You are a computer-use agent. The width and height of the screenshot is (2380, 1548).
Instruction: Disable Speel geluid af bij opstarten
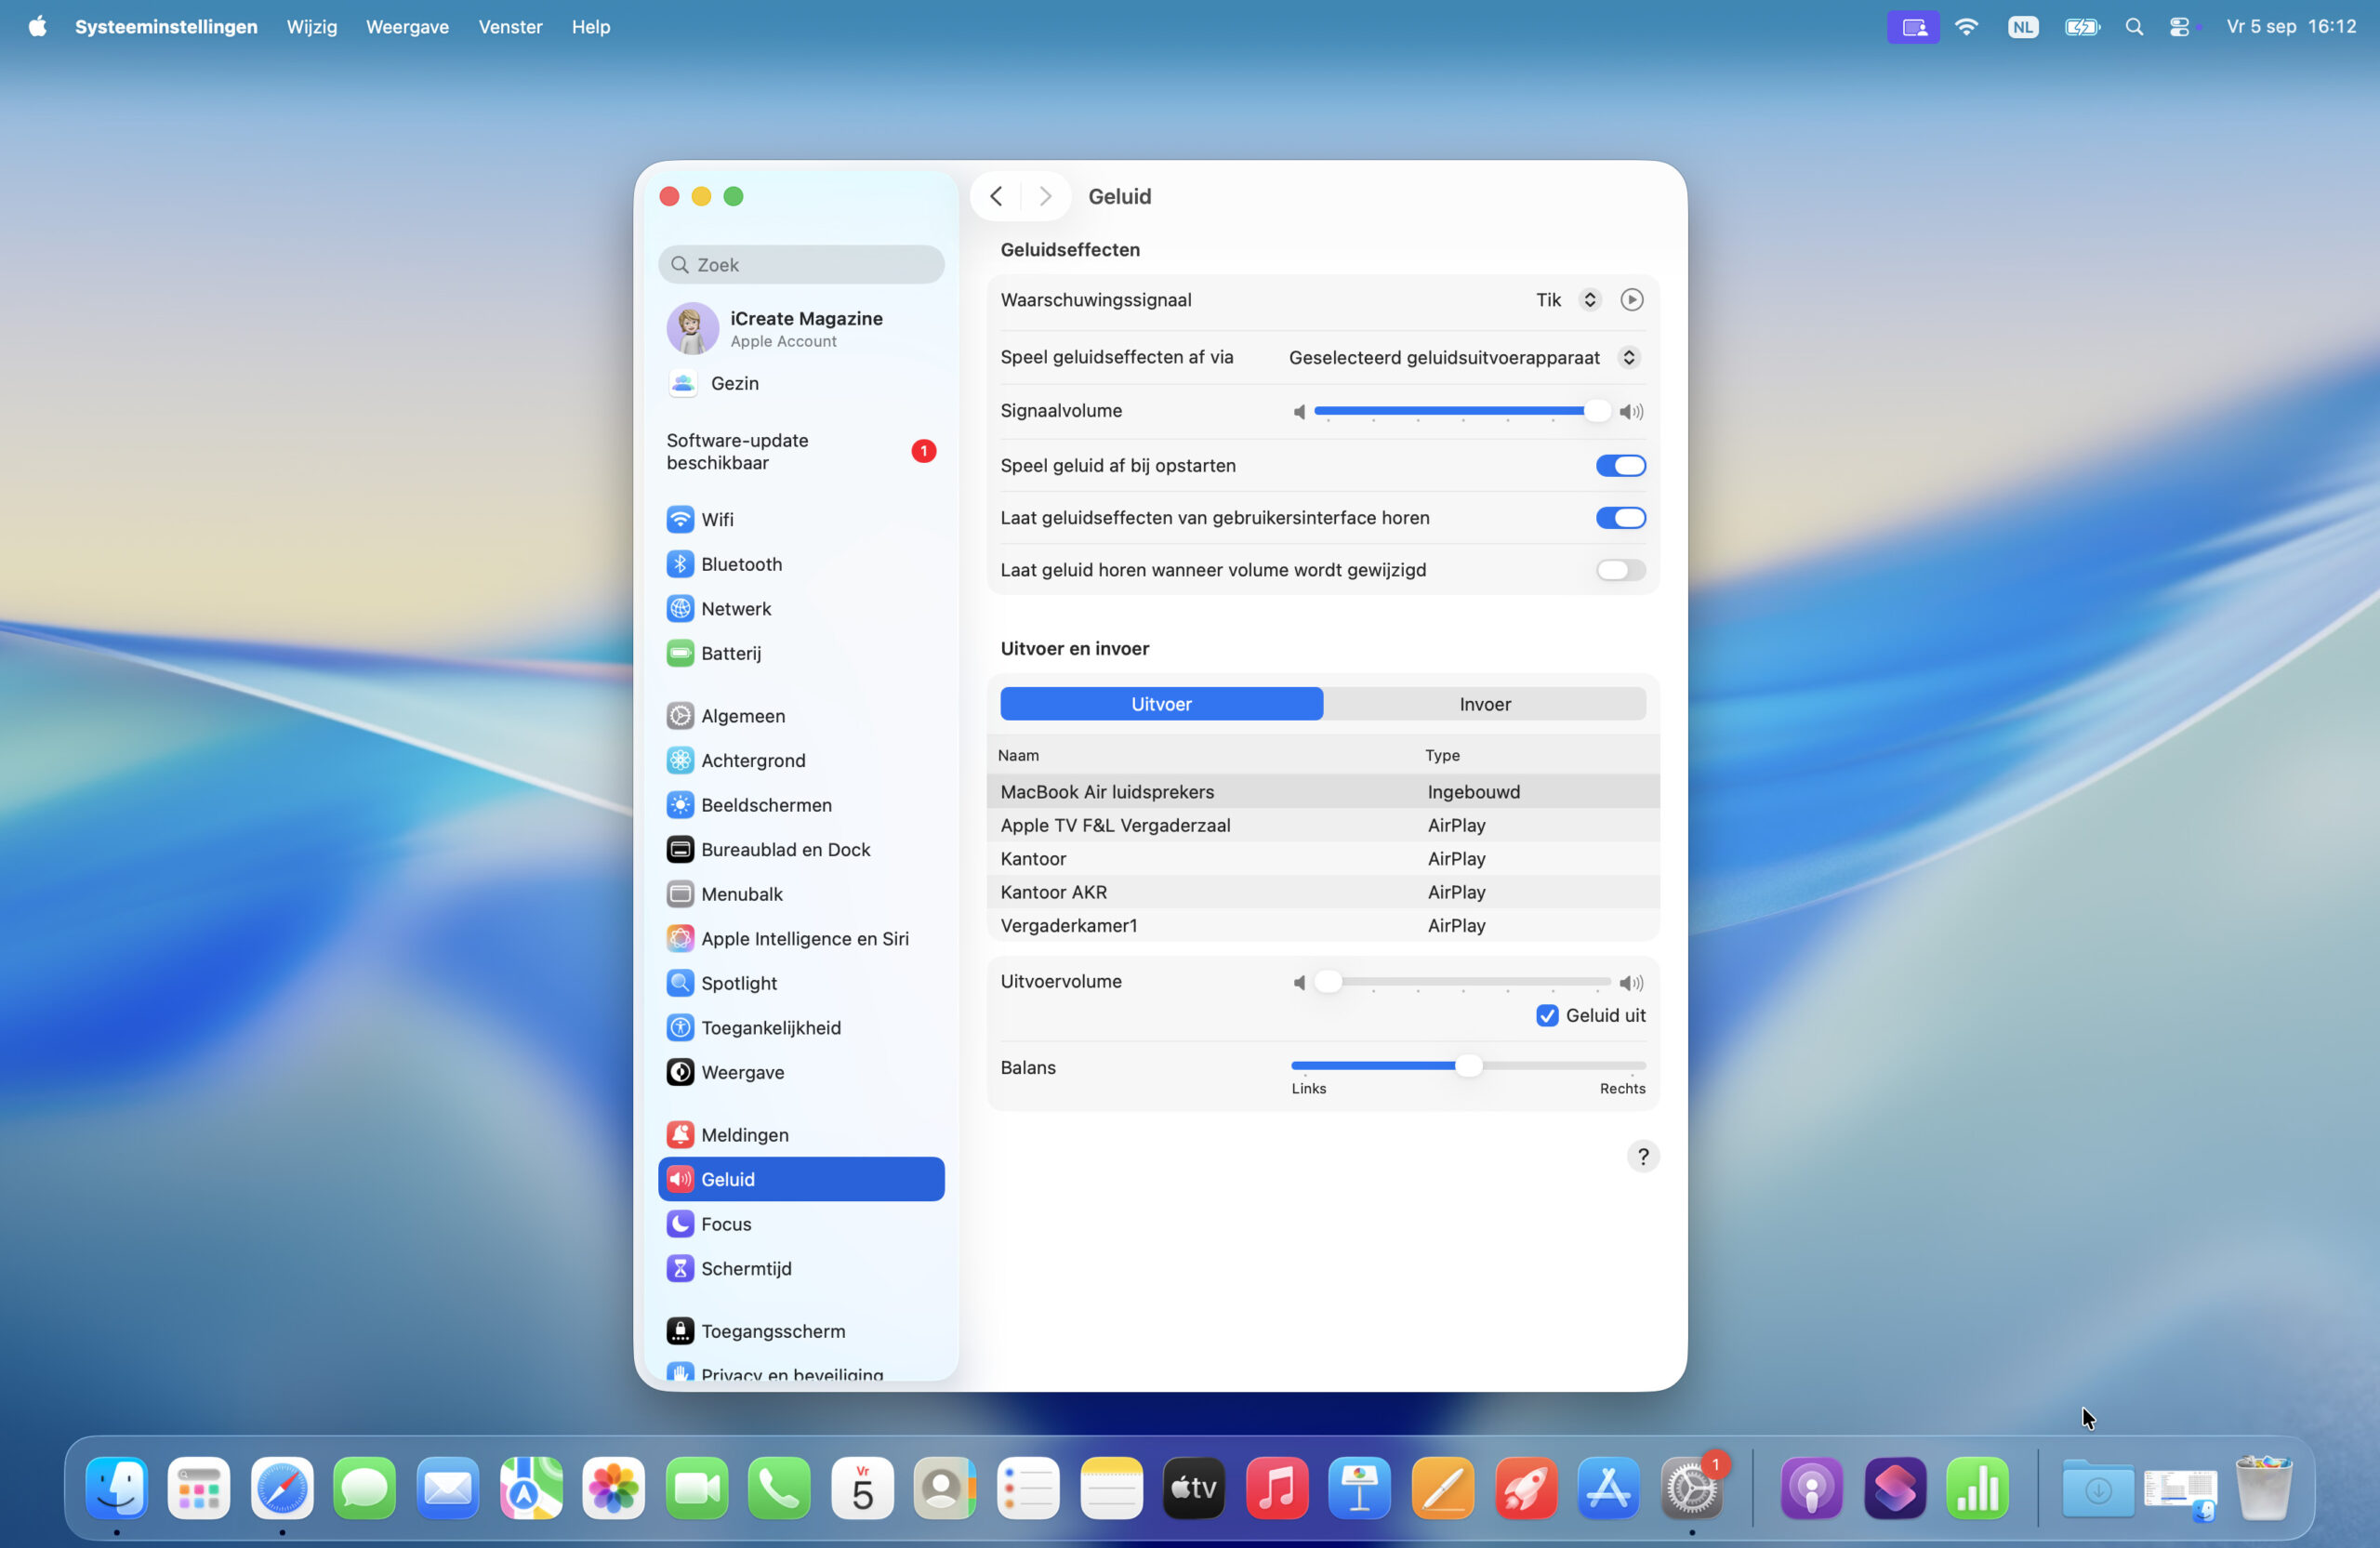(x=1620, y=465)
